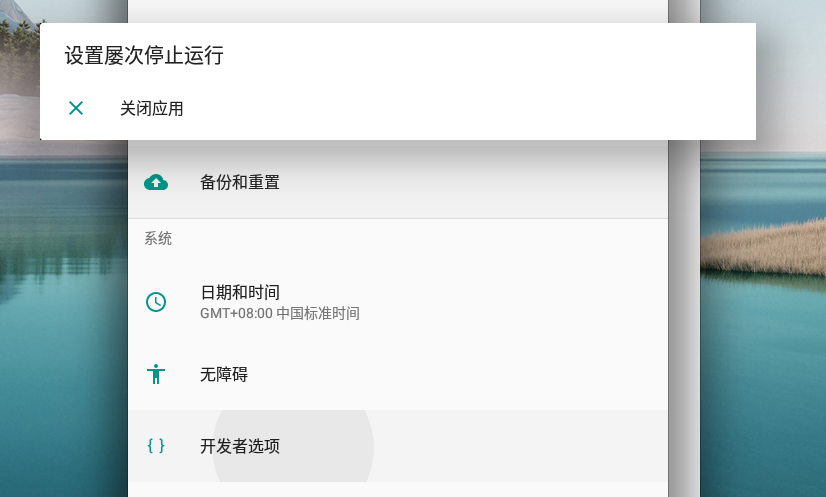Click the 系统 section header
The height and width of the screenshot is (497, 826).
coord(158,239)
